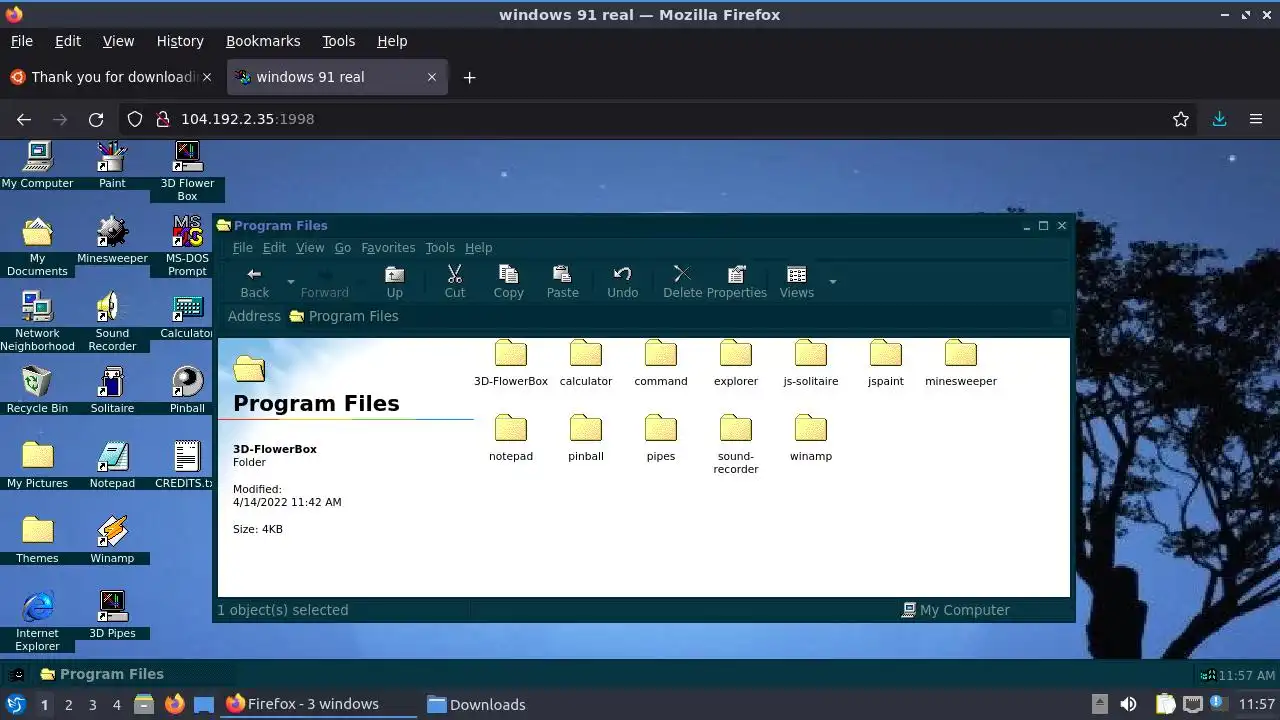Viewport: 1280px width, 720px height.
Task: Select the sound-recorder folder
Action: [736, 444]
